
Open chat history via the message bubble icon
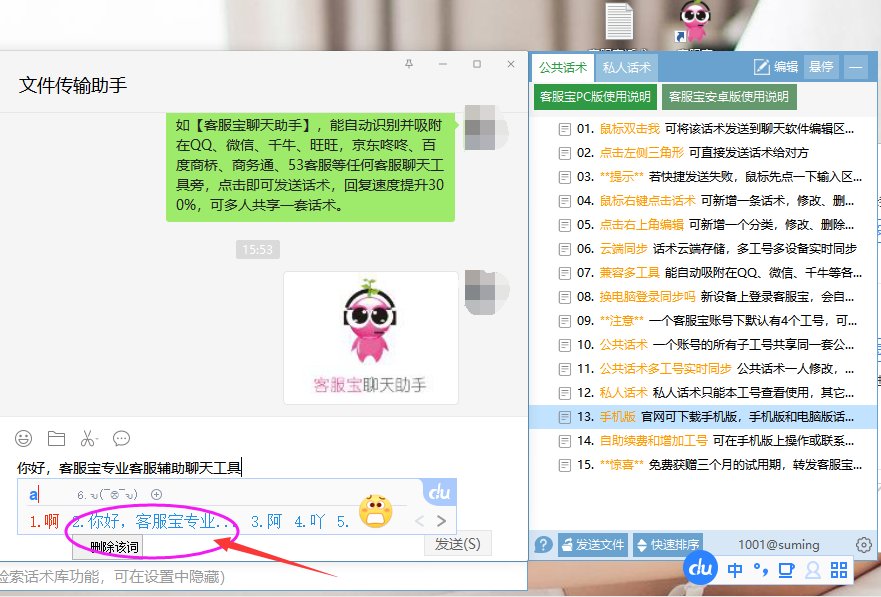coord(121,438)
